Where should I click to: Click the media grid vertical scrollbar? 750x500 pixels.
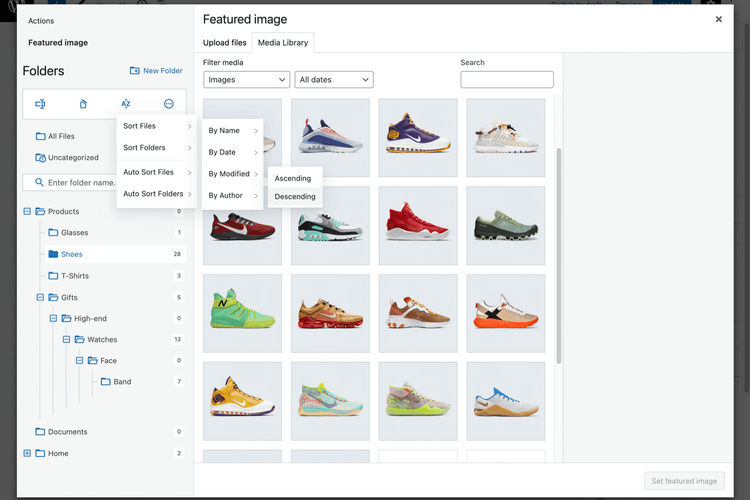tap(559, 256)
